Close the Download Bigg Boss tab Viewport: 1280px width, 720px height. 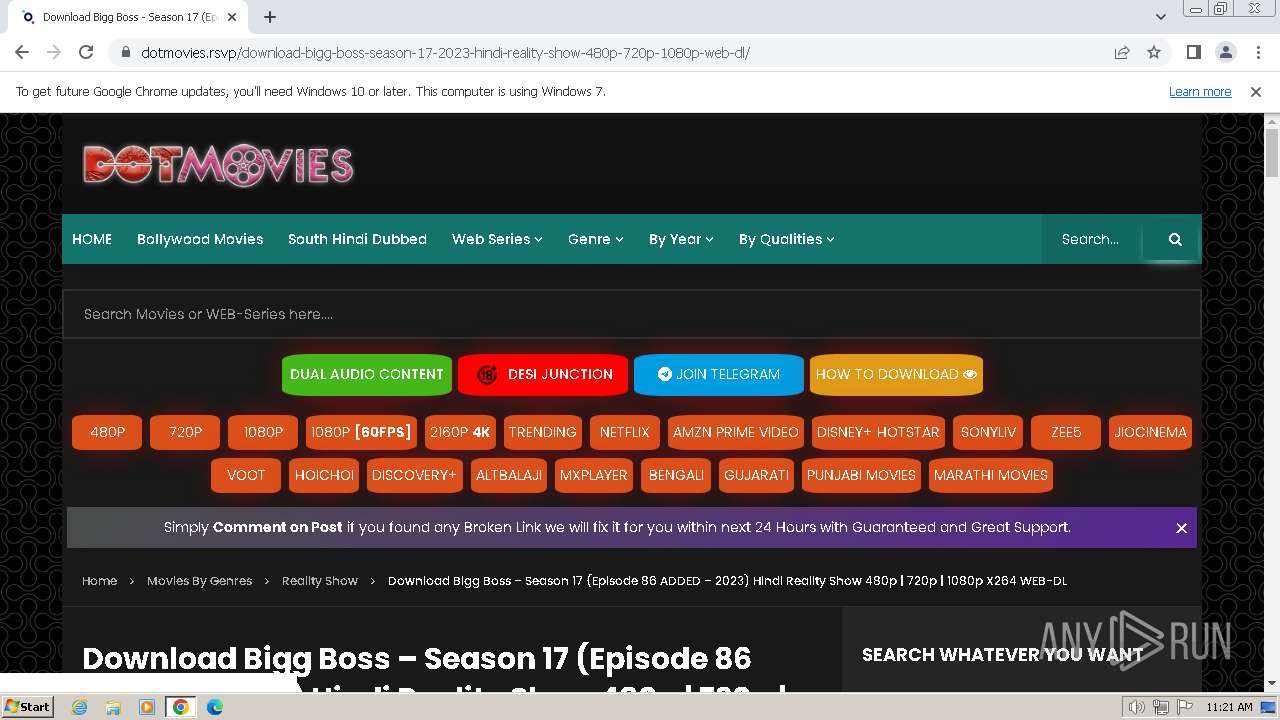pyautogui.click(x=233, y=17)
